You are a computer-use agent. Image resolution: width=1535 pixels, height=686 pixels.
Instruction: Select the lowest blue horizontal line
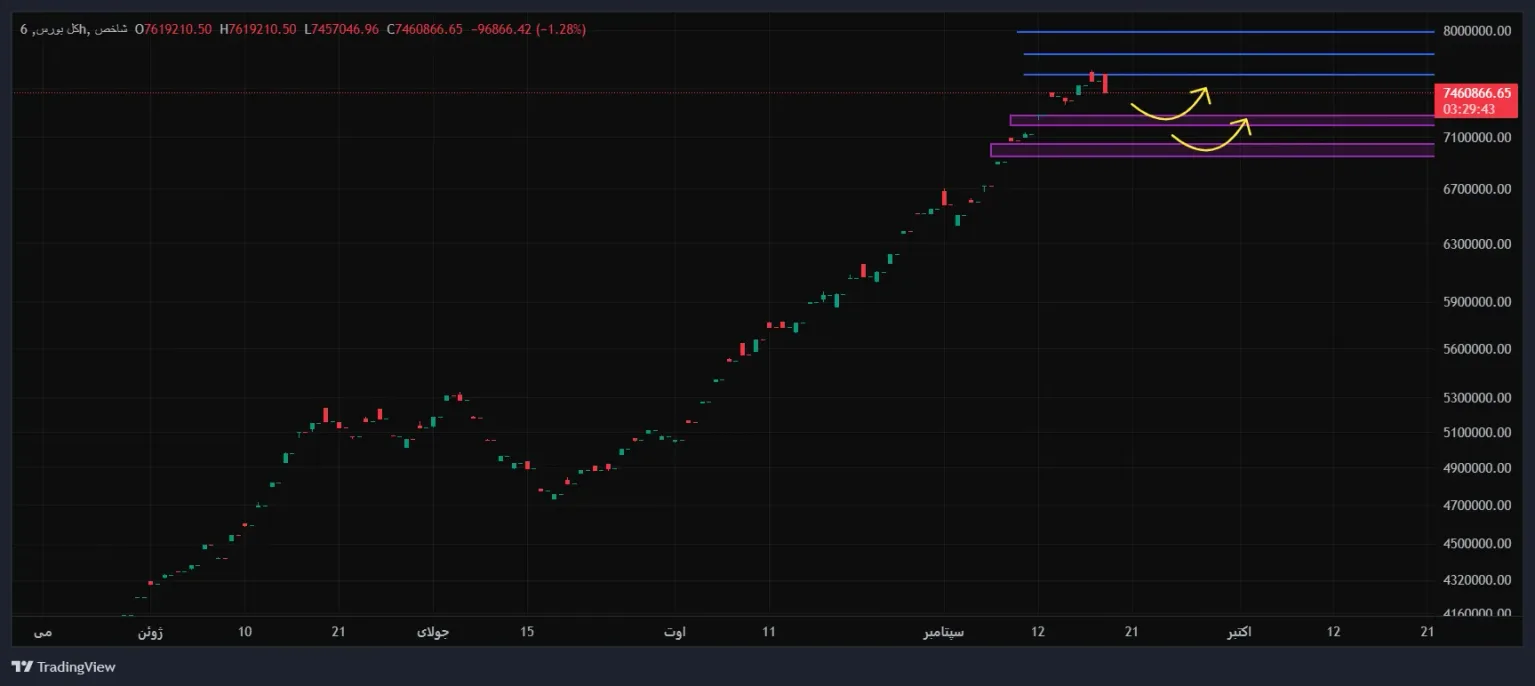coord(1229,75)
